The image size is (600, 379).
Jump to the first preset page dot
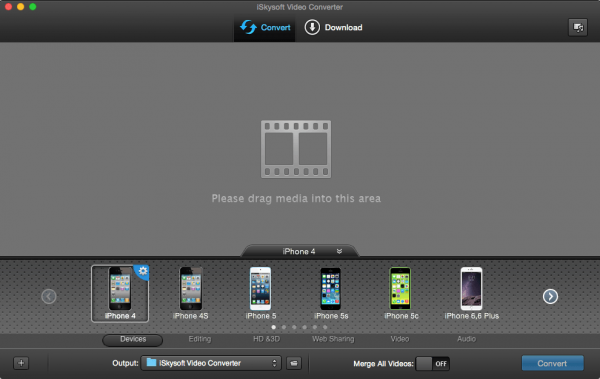click(x=274, y=327)
